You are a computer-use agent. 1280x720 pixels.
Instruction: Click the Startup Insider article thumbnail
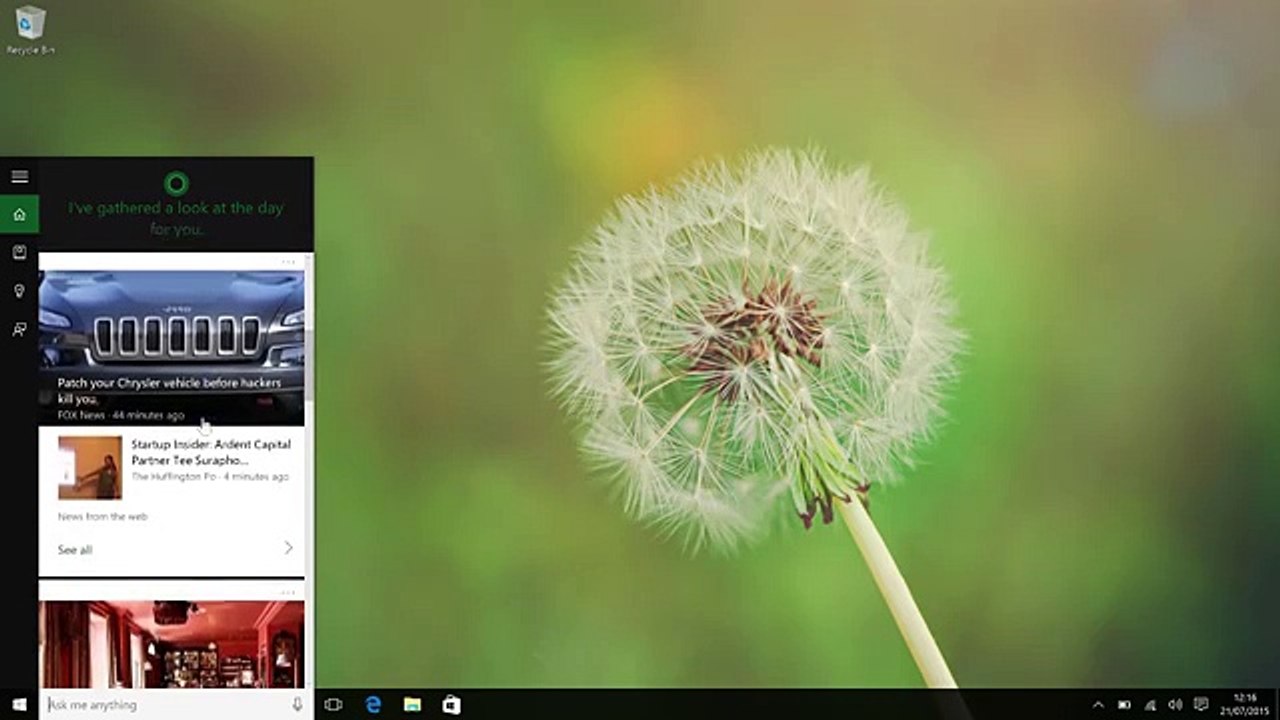(x=90, y=467)
